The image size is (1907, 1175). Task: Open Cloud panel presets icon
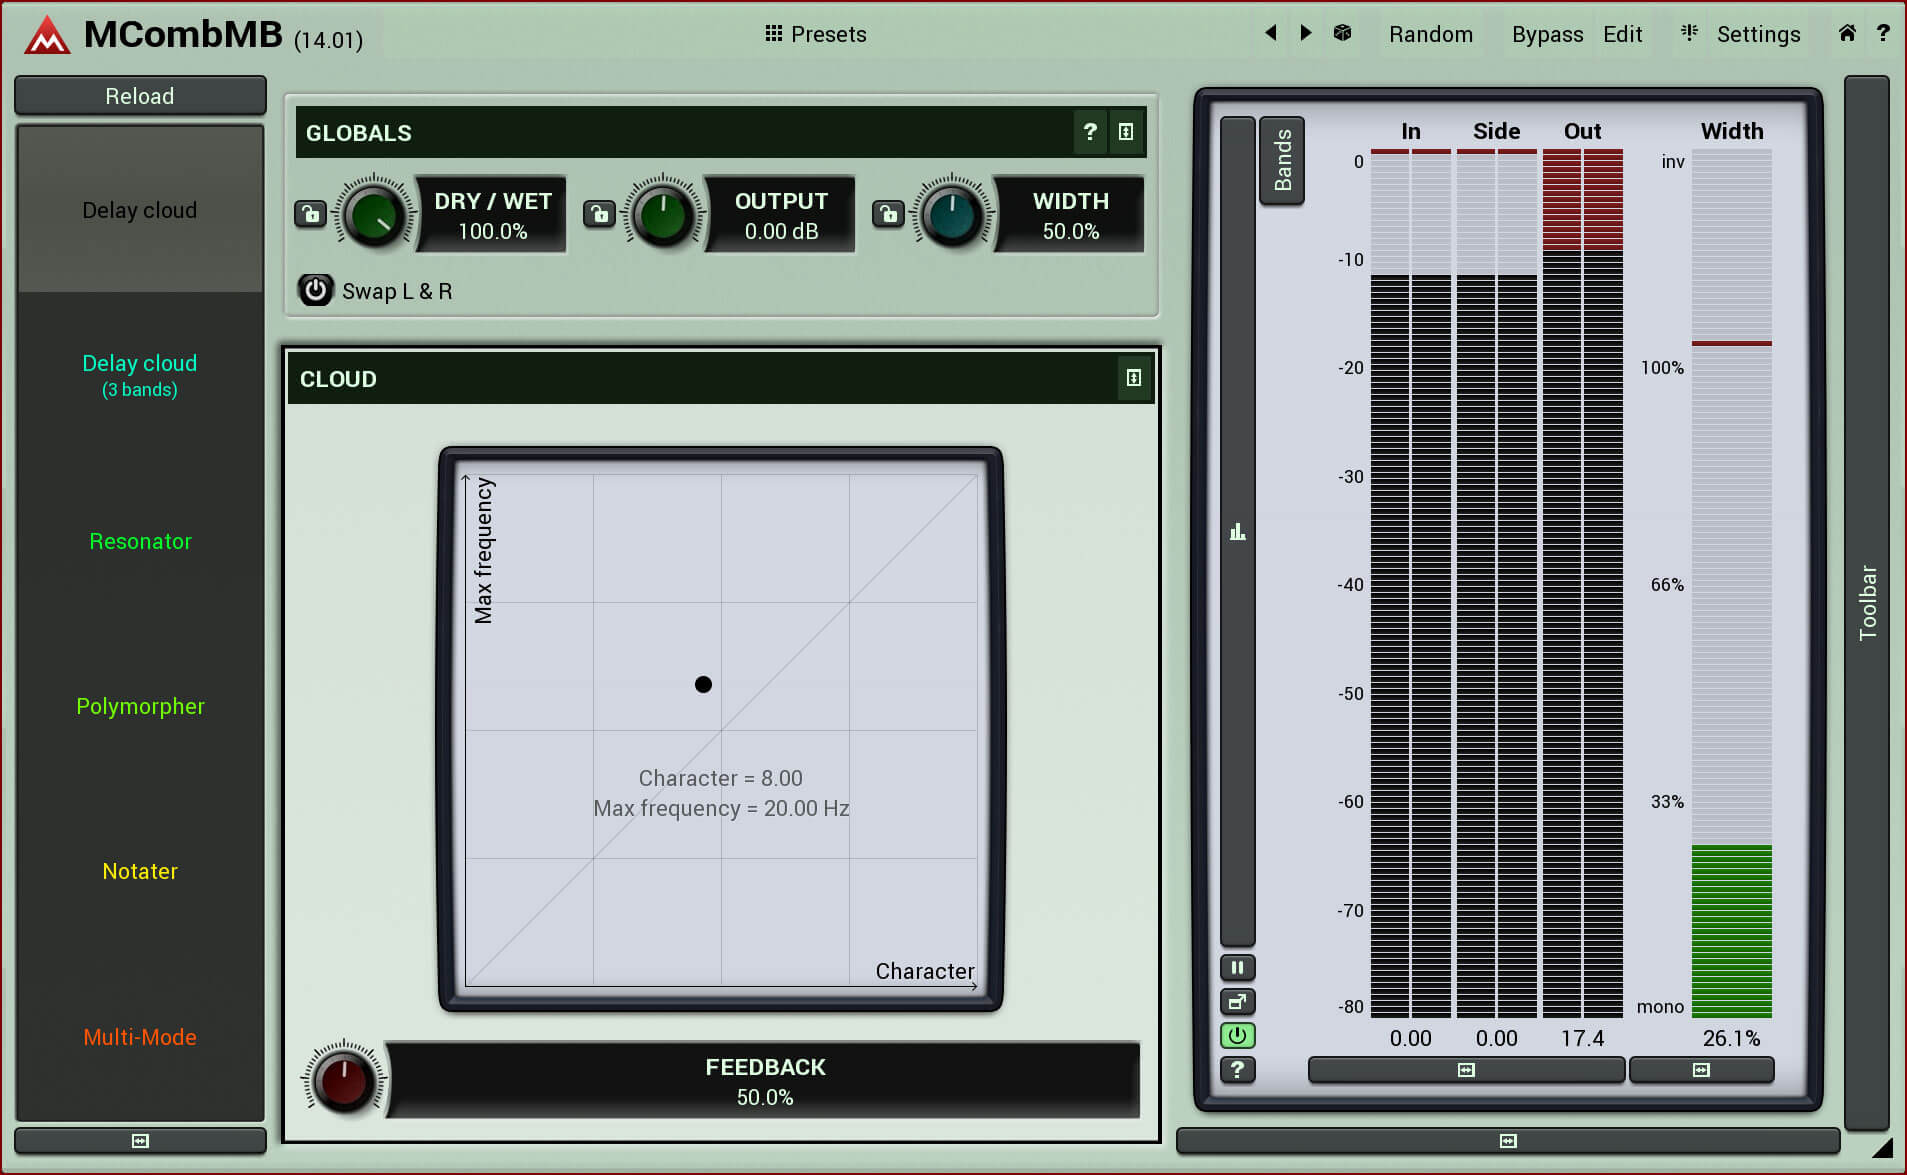pos(1133,378)
